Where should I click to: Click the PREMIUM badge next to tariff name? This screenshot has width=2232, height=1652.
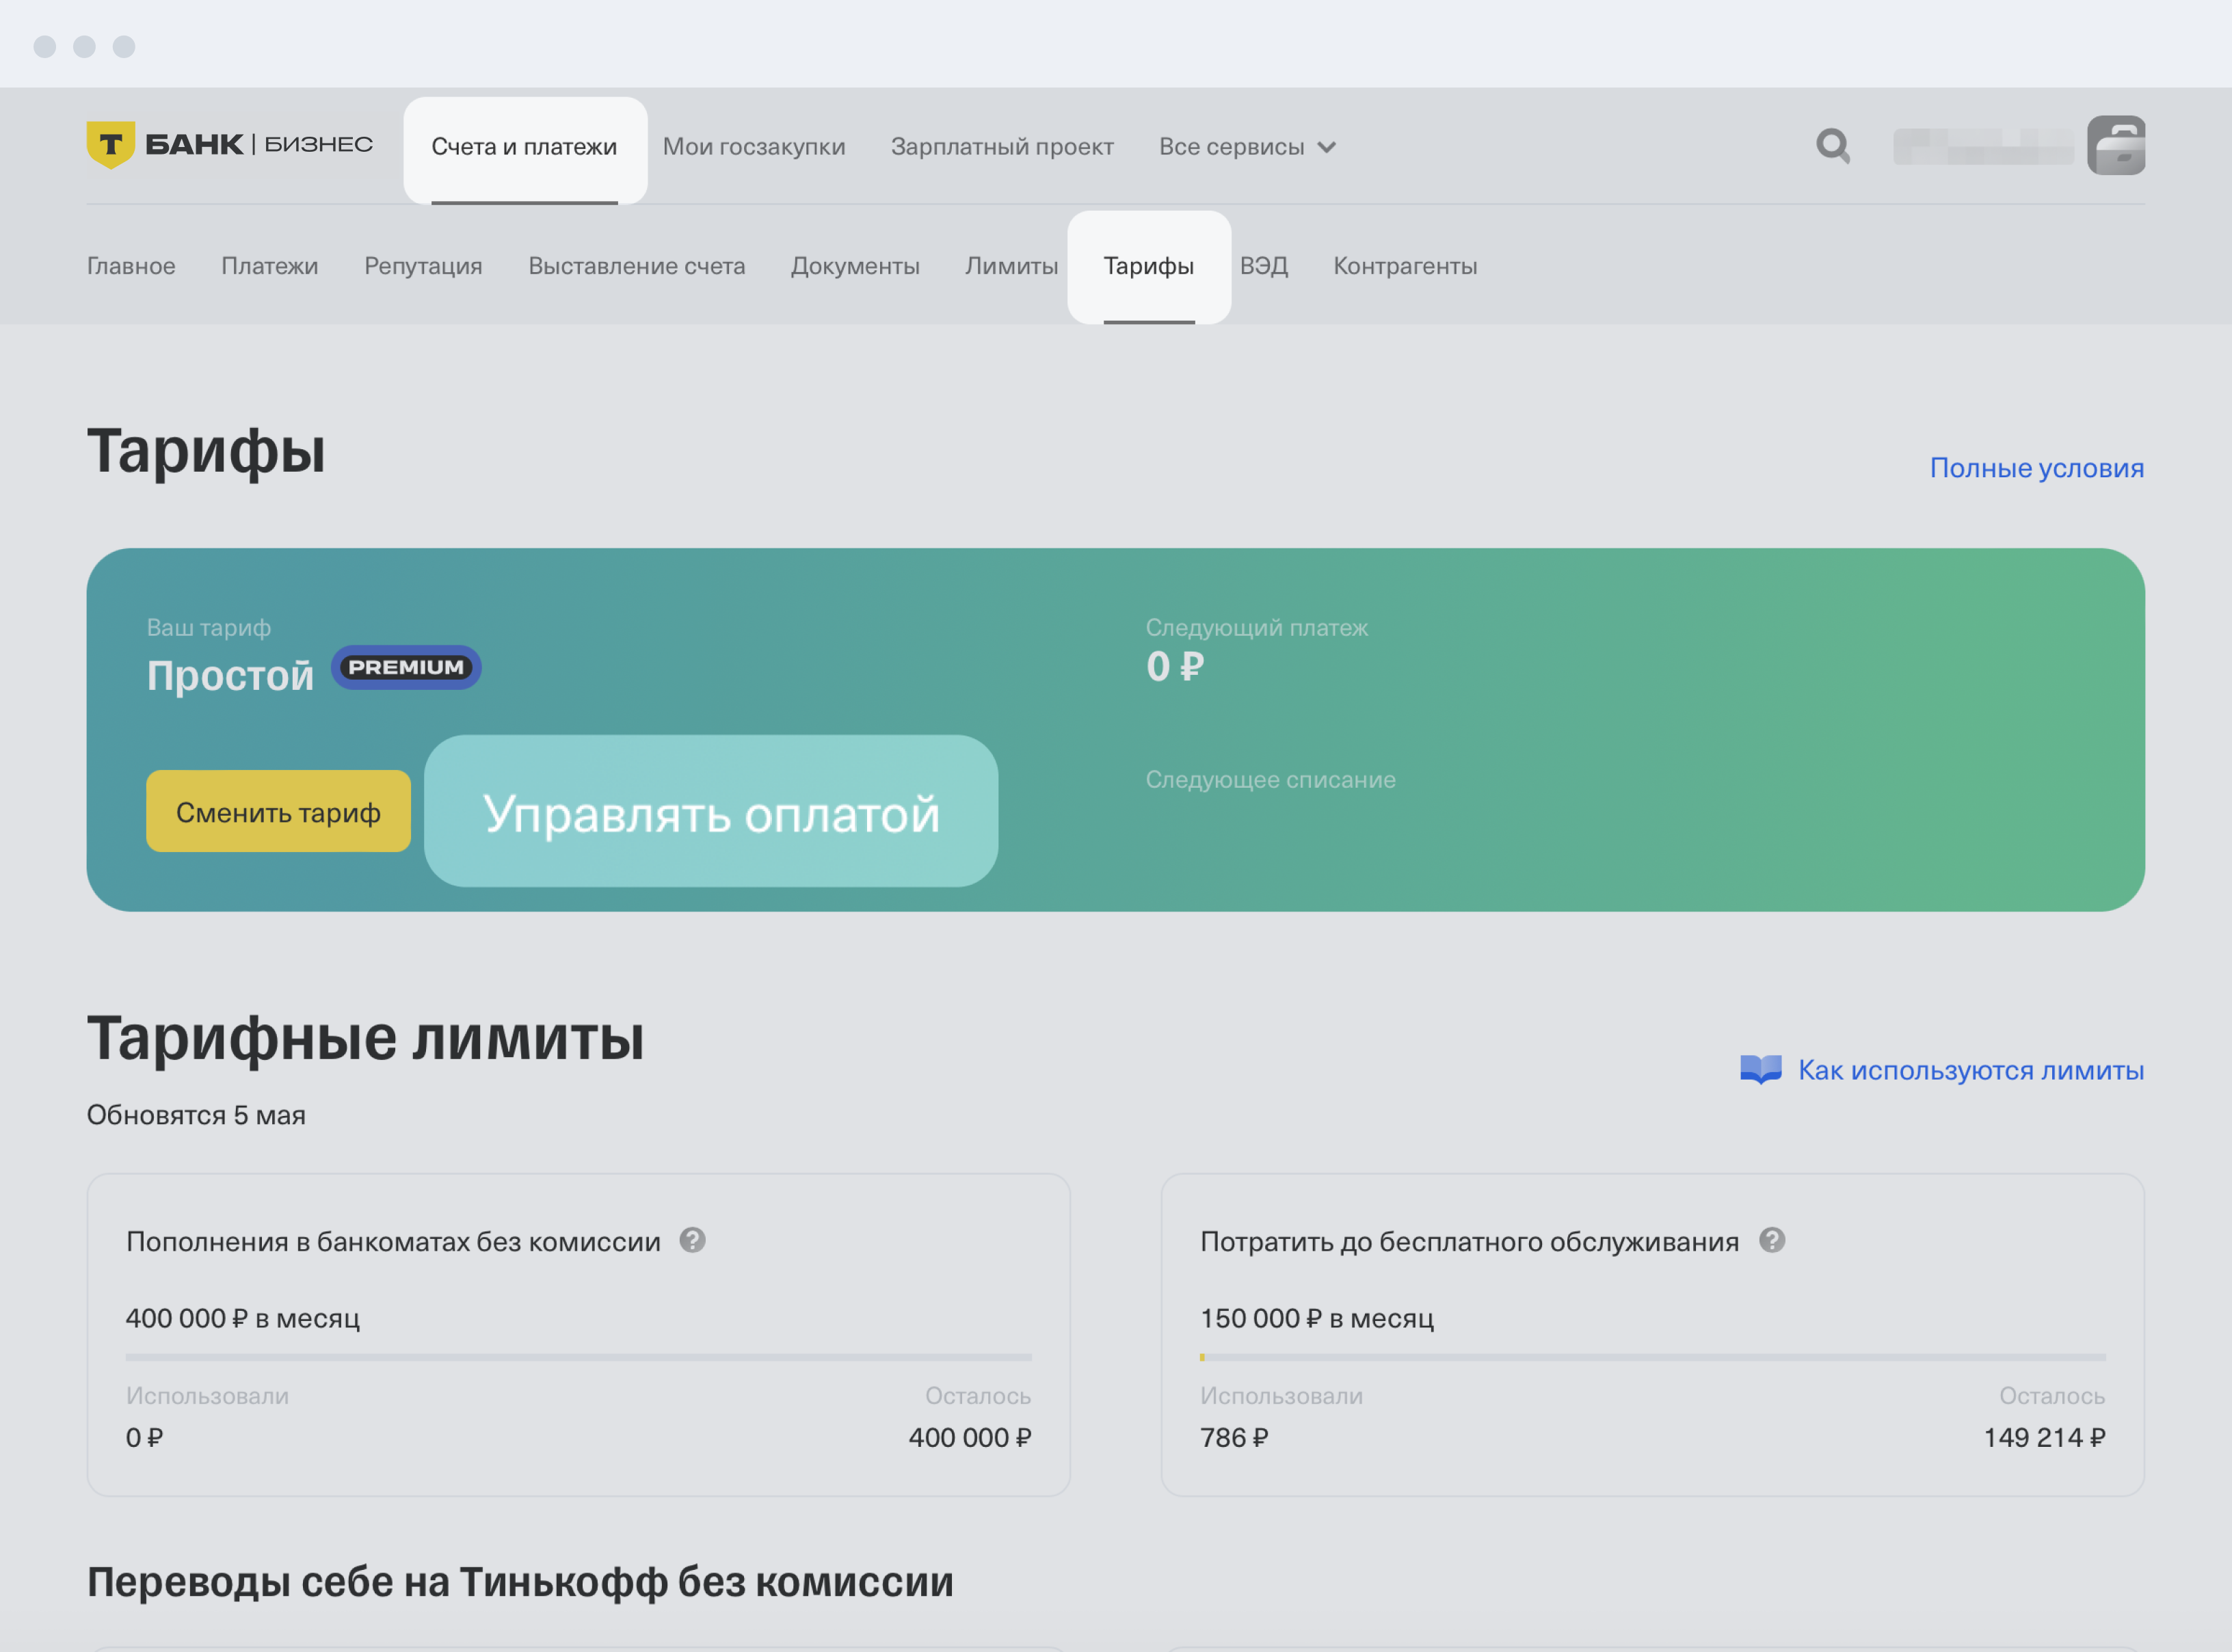click(406, 667)
